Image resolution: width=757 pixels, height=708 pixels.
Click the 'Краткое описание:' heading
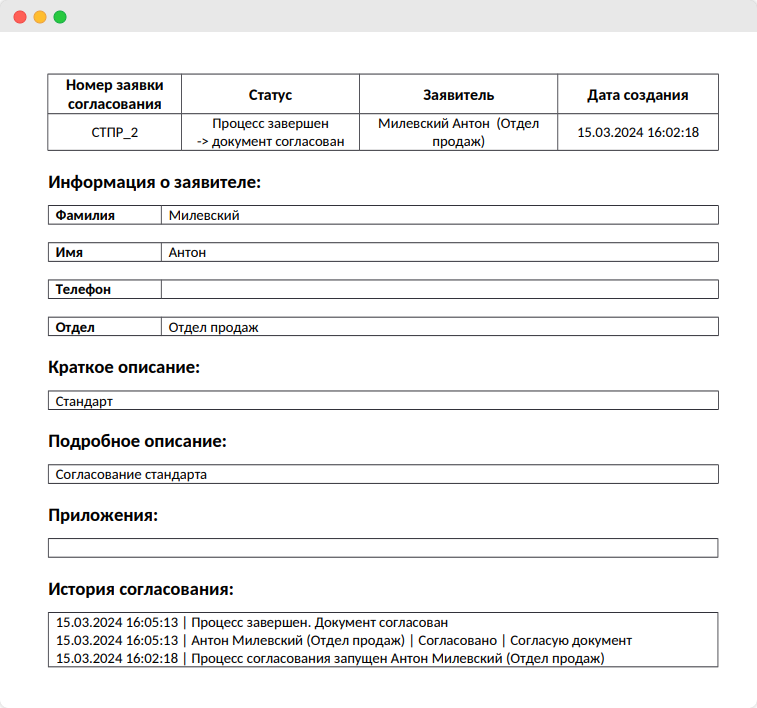124,367
